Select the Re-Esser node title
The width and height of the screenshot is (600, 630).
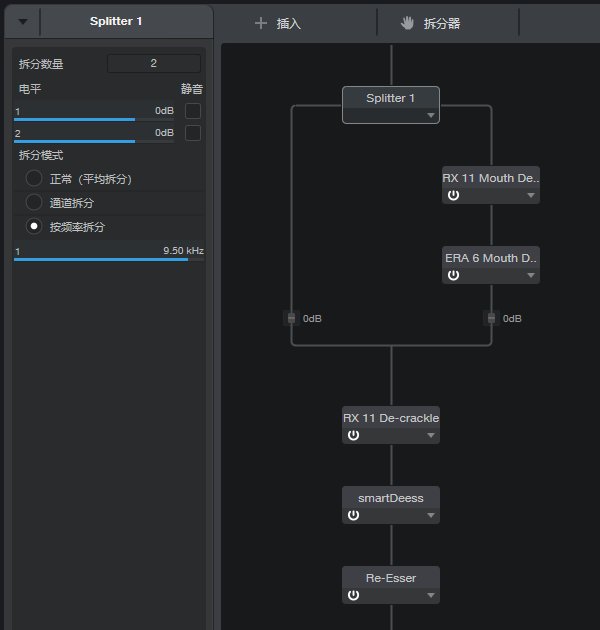pos(391,578)
